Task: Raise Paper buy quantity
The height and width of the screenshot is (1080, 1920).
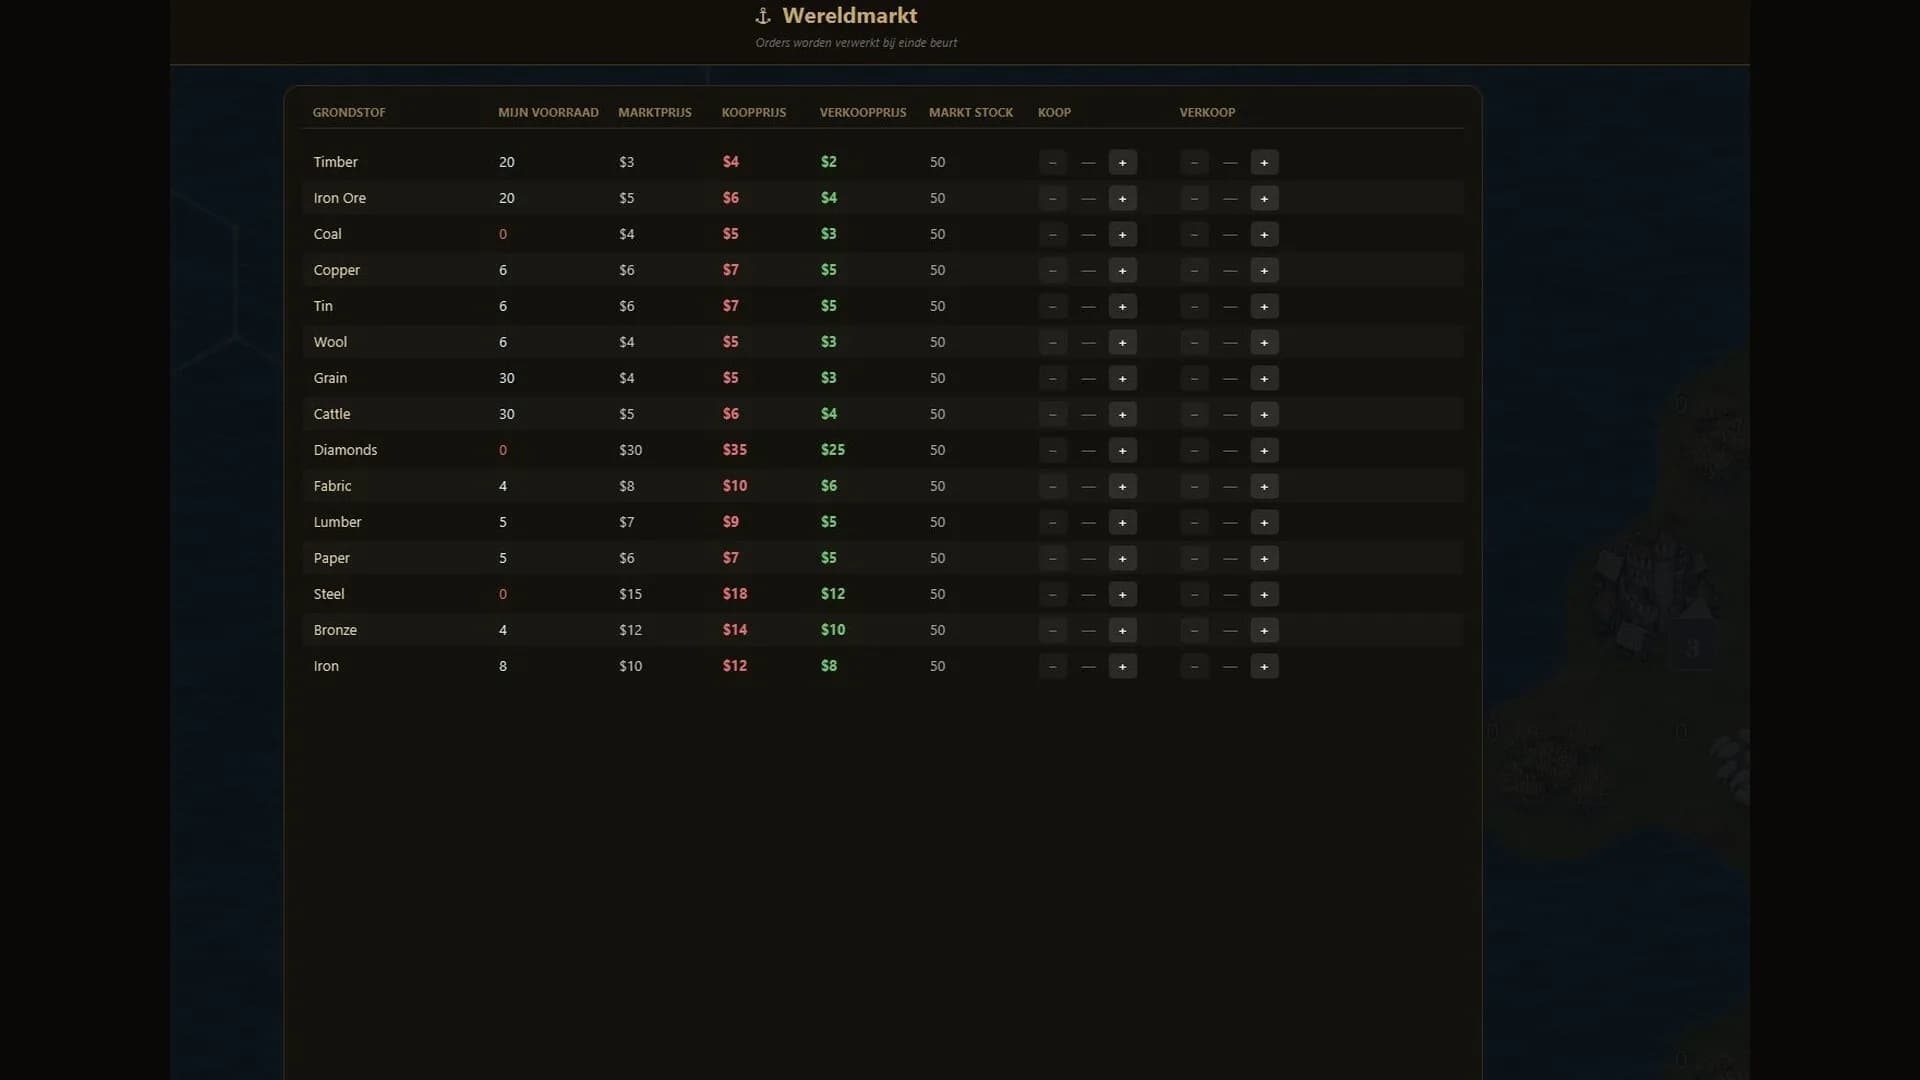Action: click(x=1122, y=558)
